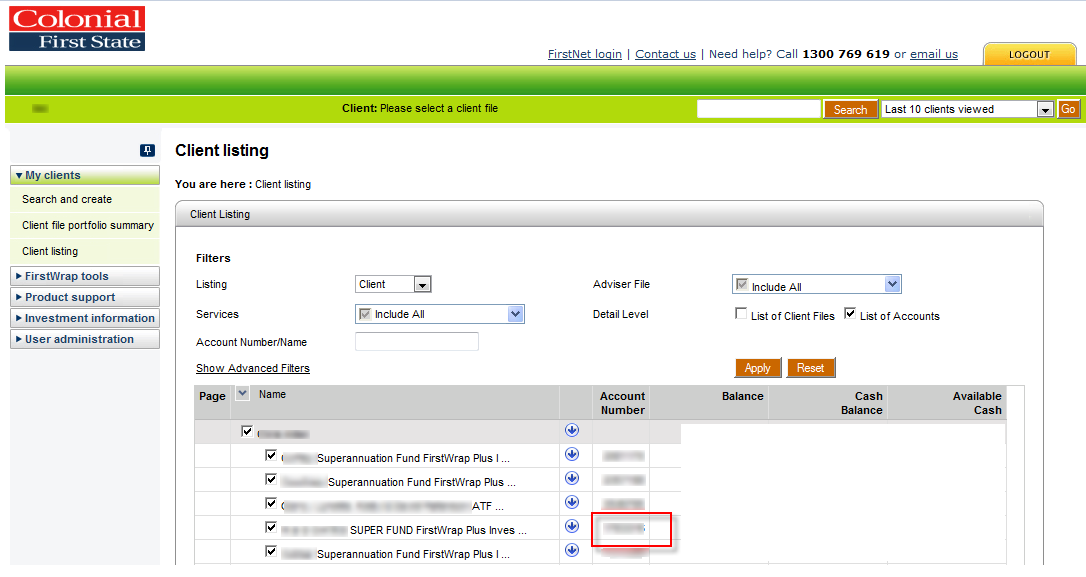The height and width of the screenshot is (577, 1086).
Task: Enable the List of Client Files checkbox
Action: pyautogui.click(x=740, y=314)
